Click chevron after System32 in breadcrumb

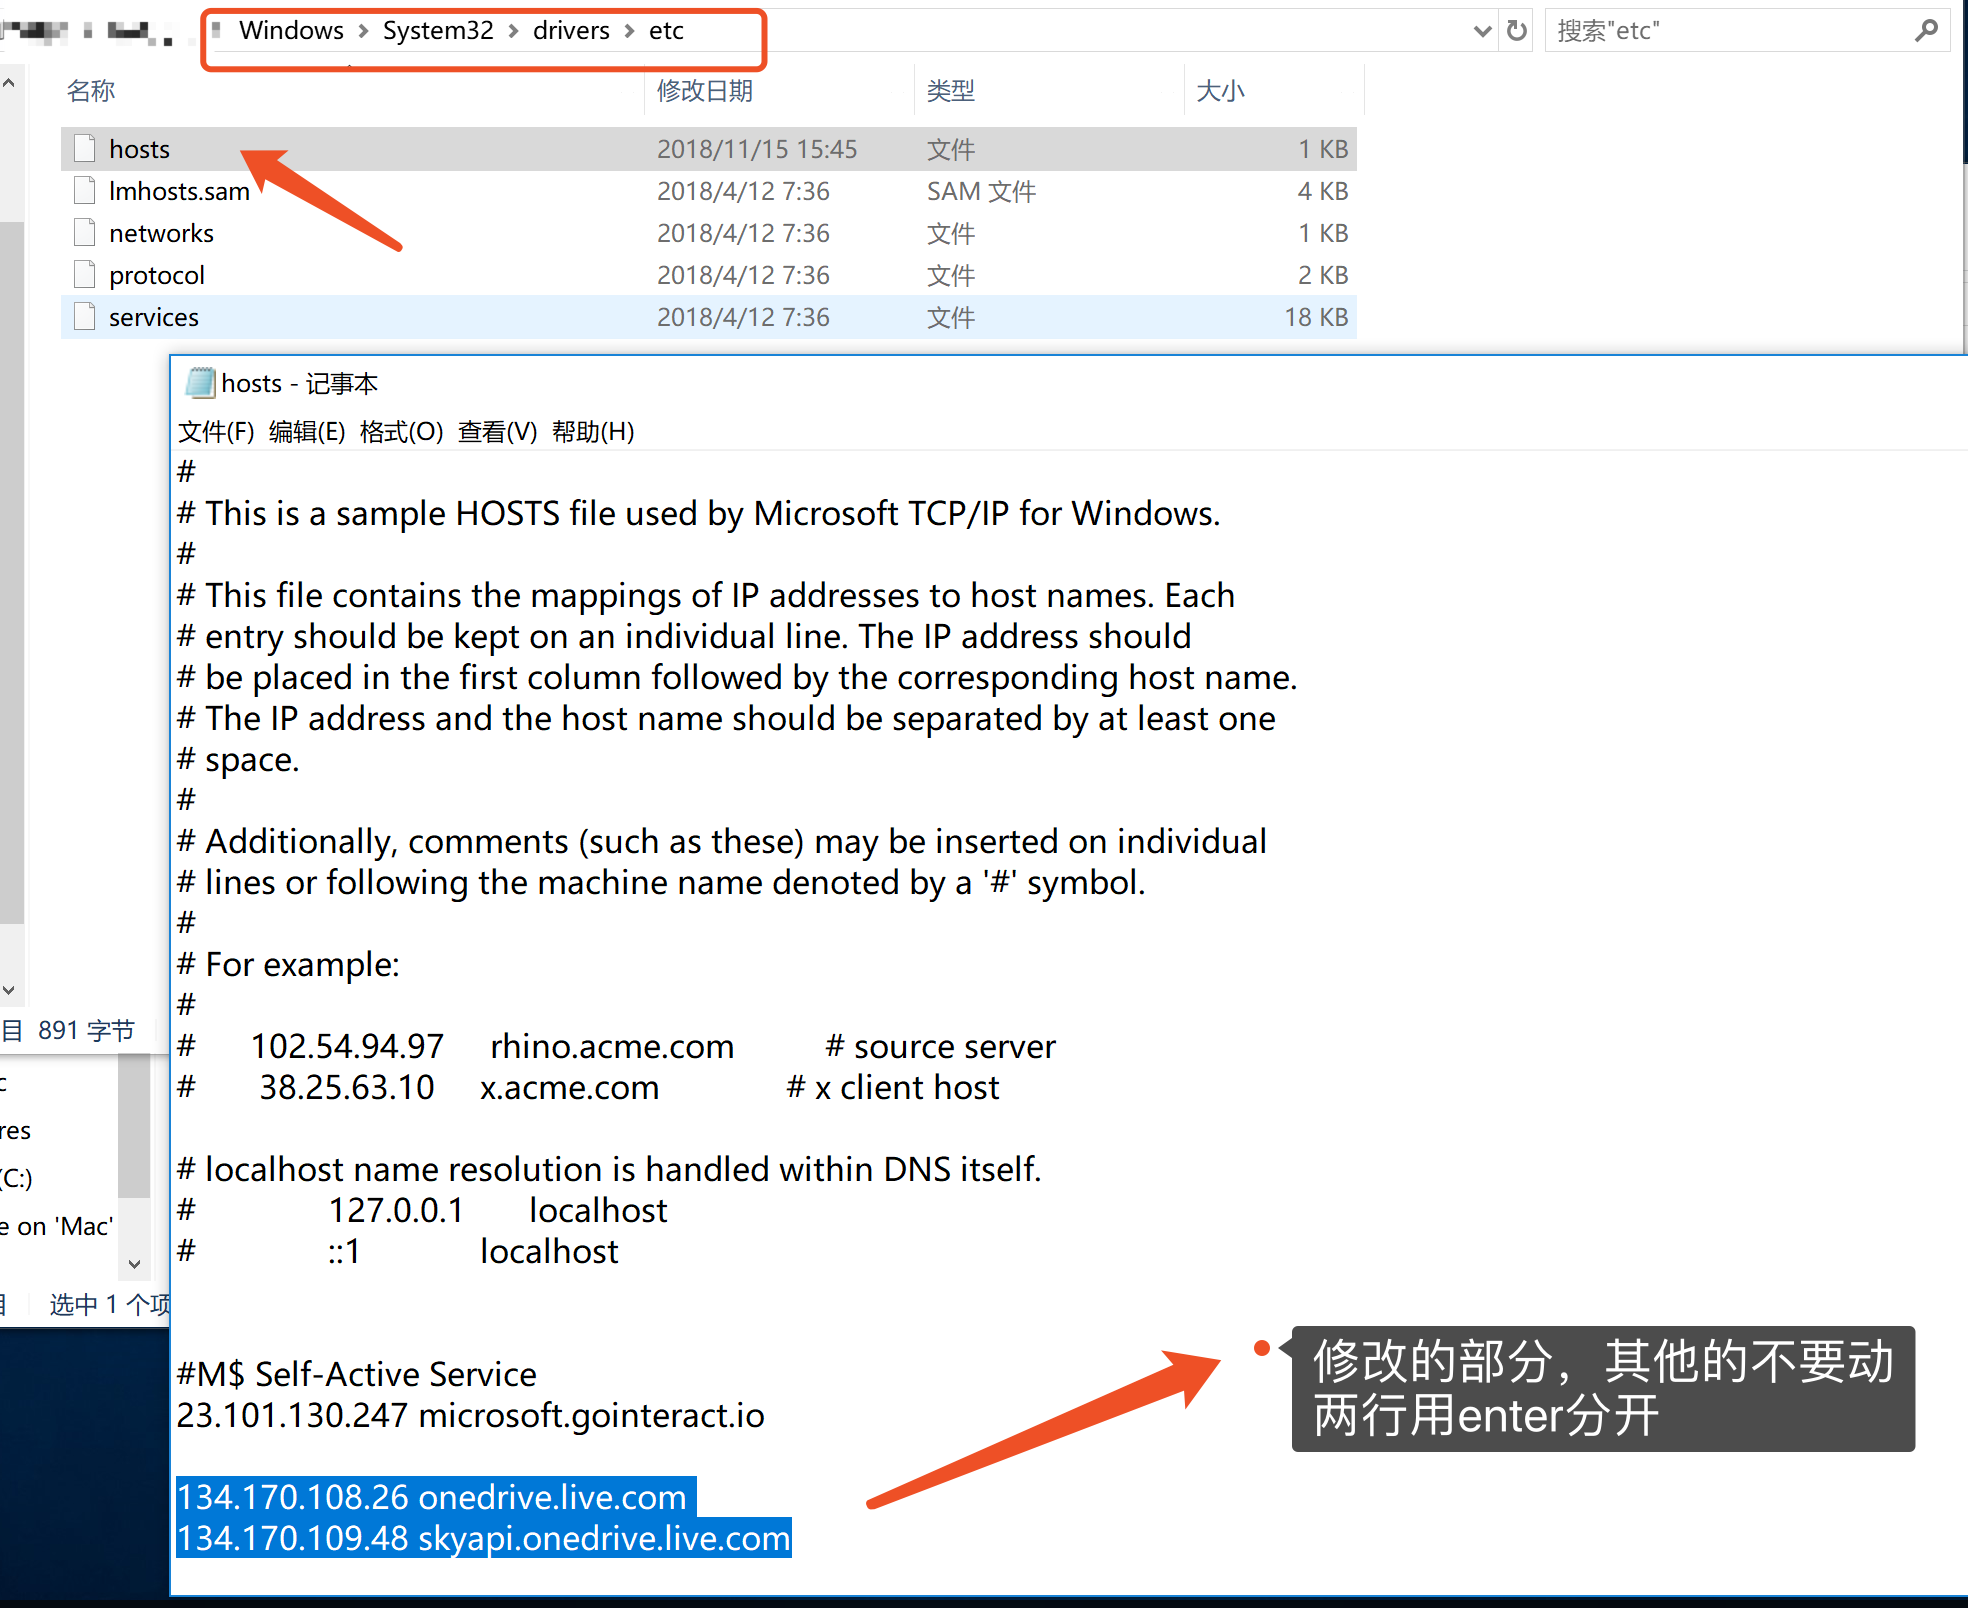tap(513, 31)
